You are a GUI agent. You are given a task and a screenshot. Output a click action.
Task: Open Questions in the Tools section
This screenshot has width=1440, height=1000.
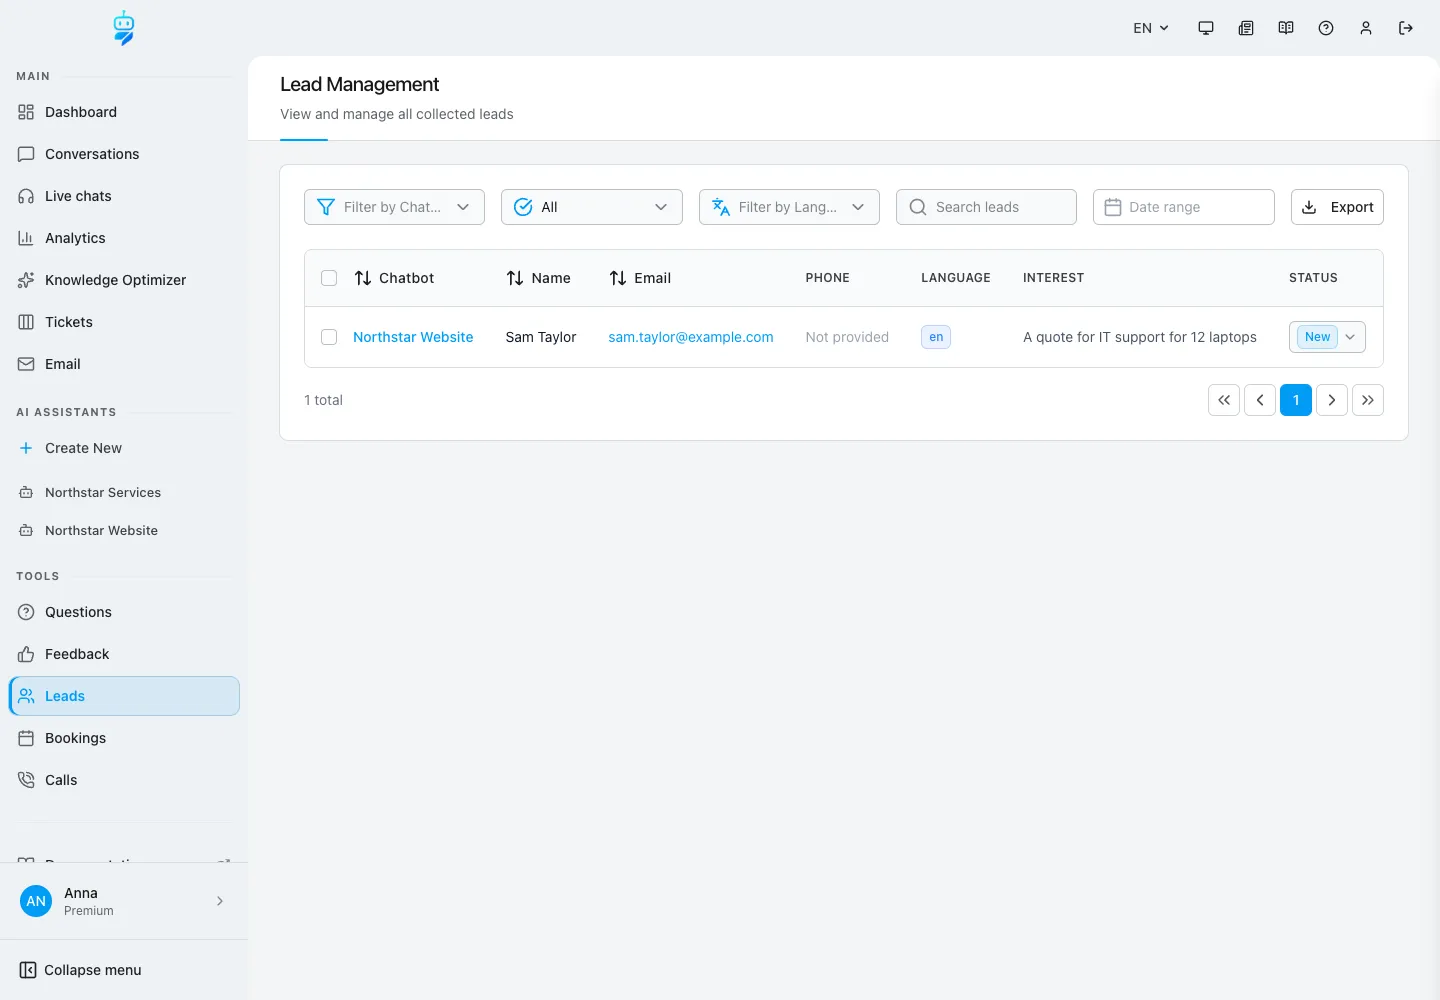coord(124,612)
